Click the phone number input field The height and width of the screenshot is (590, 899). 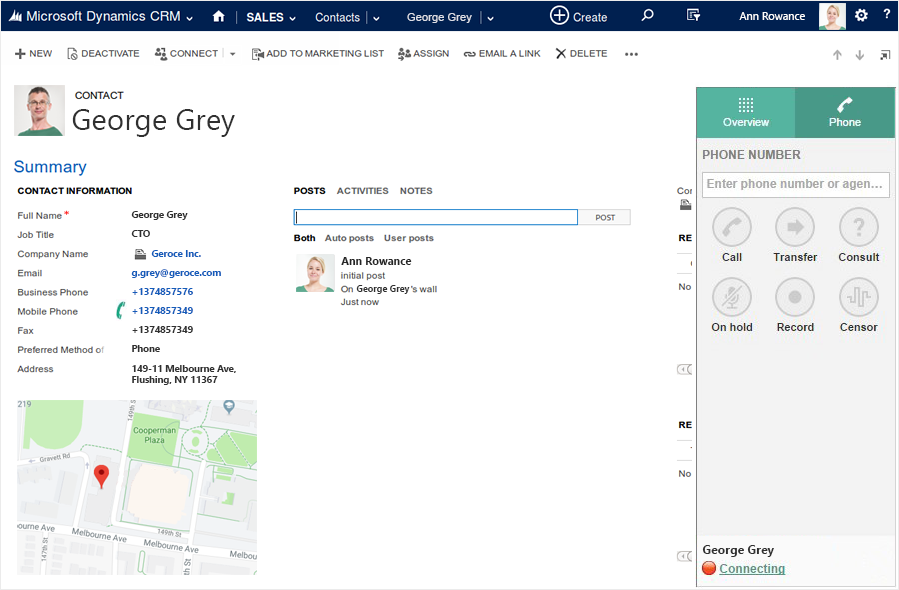(x=796, y=184)
